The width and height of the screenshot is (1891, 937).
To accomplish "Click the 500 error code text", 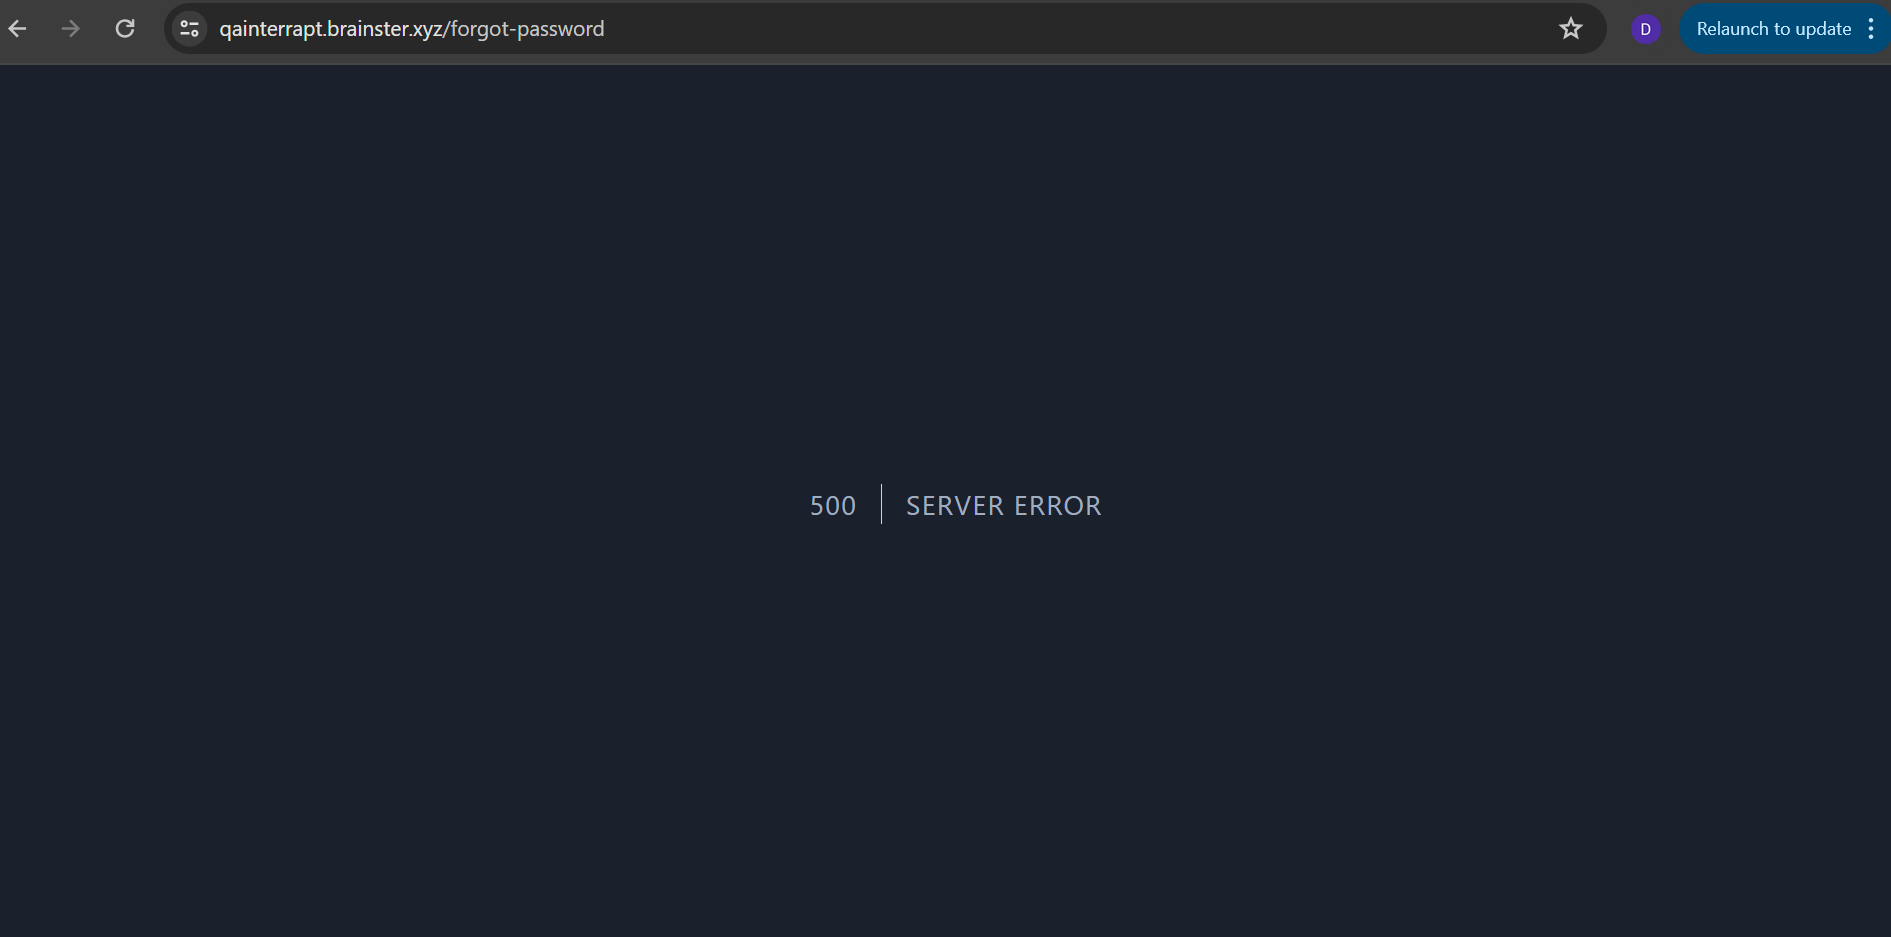I will click(832, 506).
